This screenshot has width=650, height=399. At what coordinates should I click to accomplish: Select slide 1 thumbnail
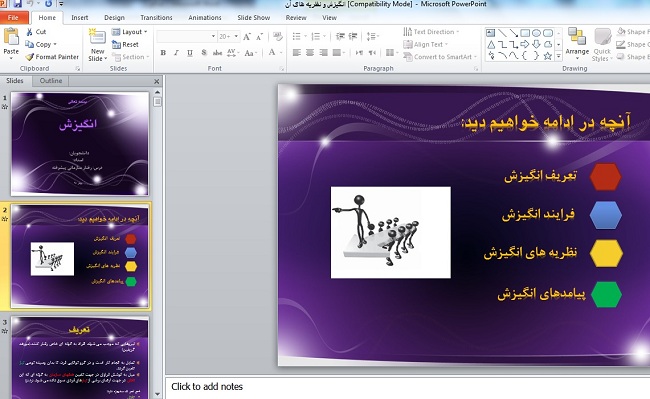[x=80, y=144]
